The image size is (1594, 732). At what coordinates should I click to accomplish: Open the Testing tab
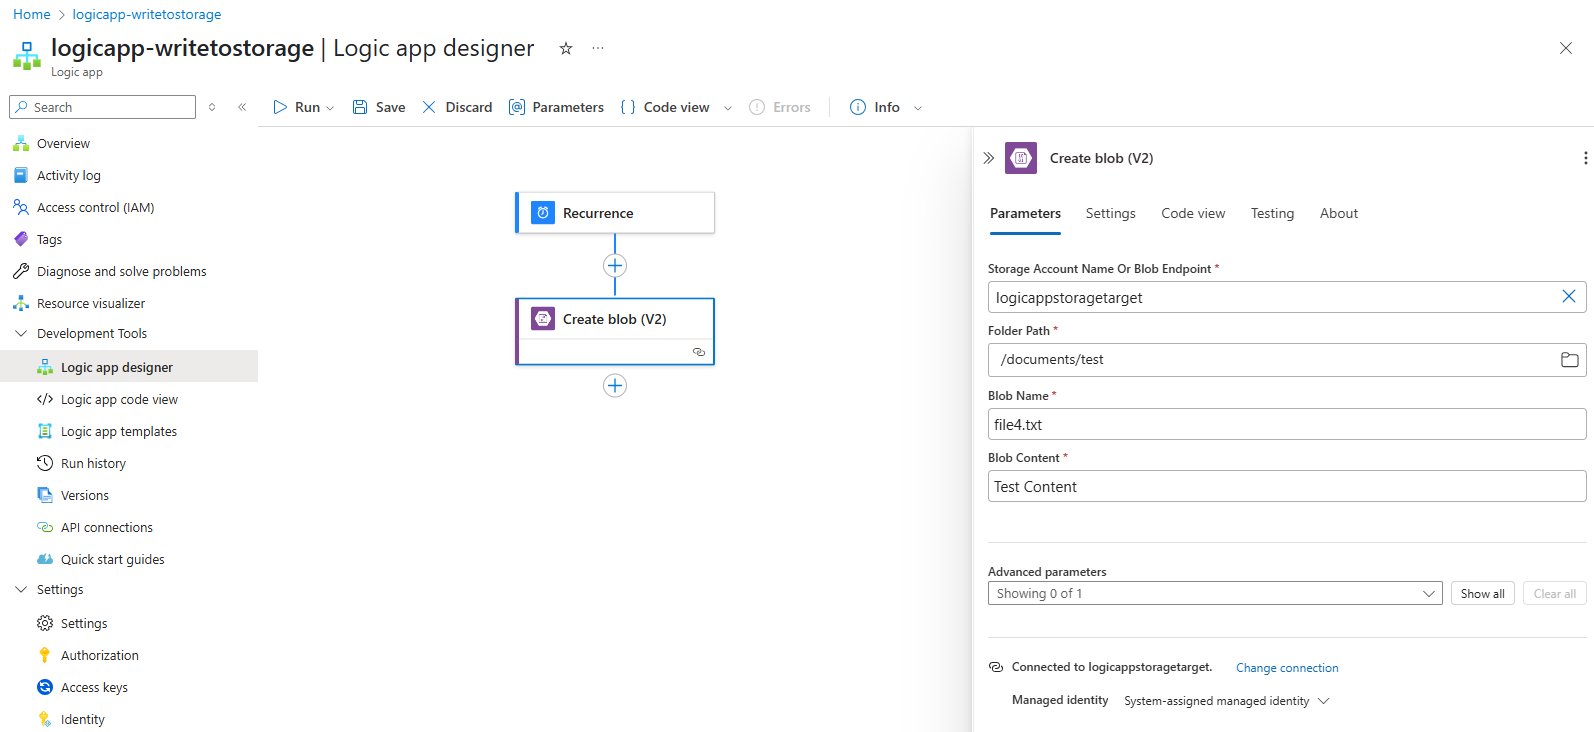pyautogui.click(x=1272, y=213)
